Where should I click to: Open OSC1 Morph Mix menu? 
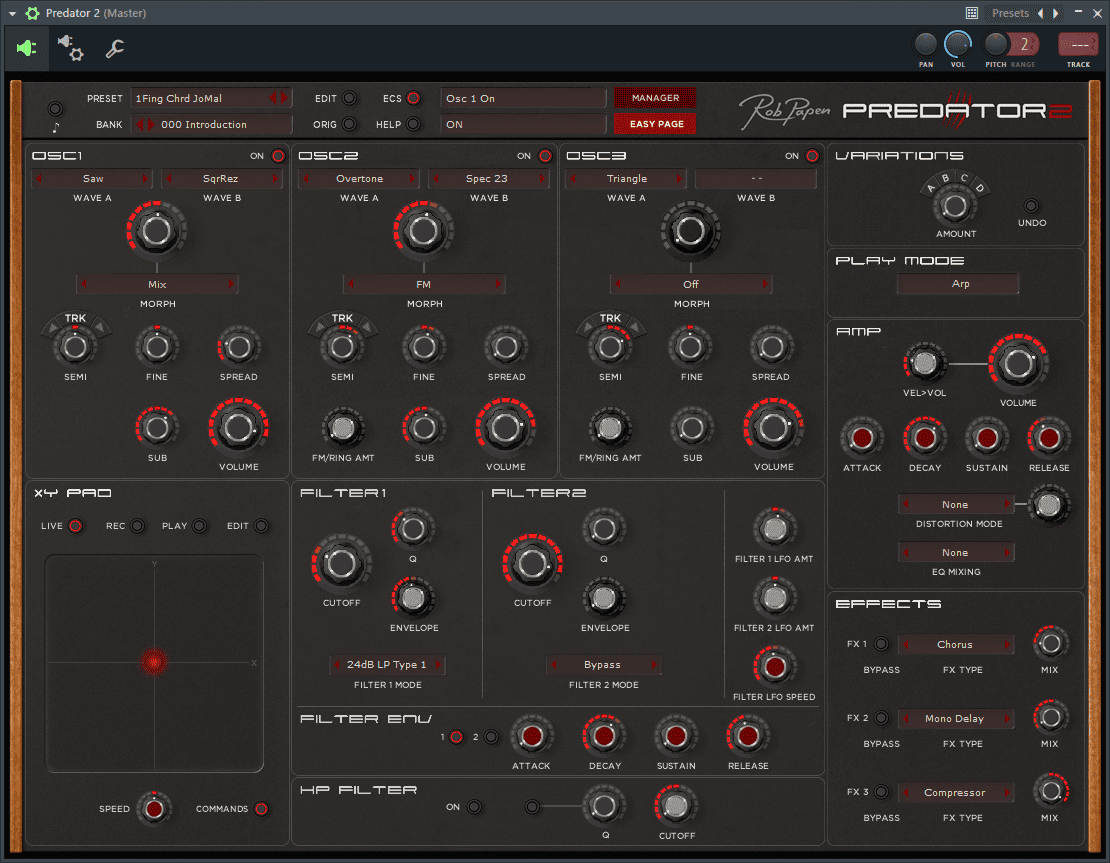(x=156, y=285)
